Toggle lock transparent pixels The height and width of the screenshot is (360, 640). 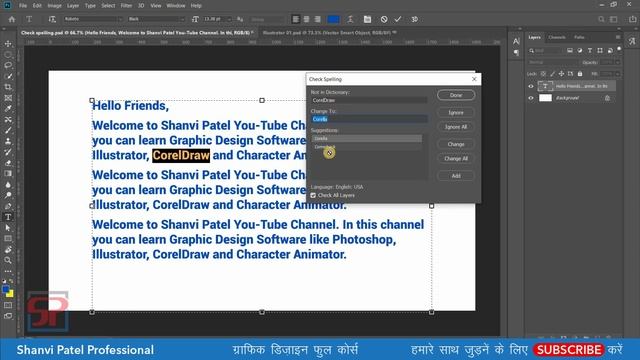(543, 74)
